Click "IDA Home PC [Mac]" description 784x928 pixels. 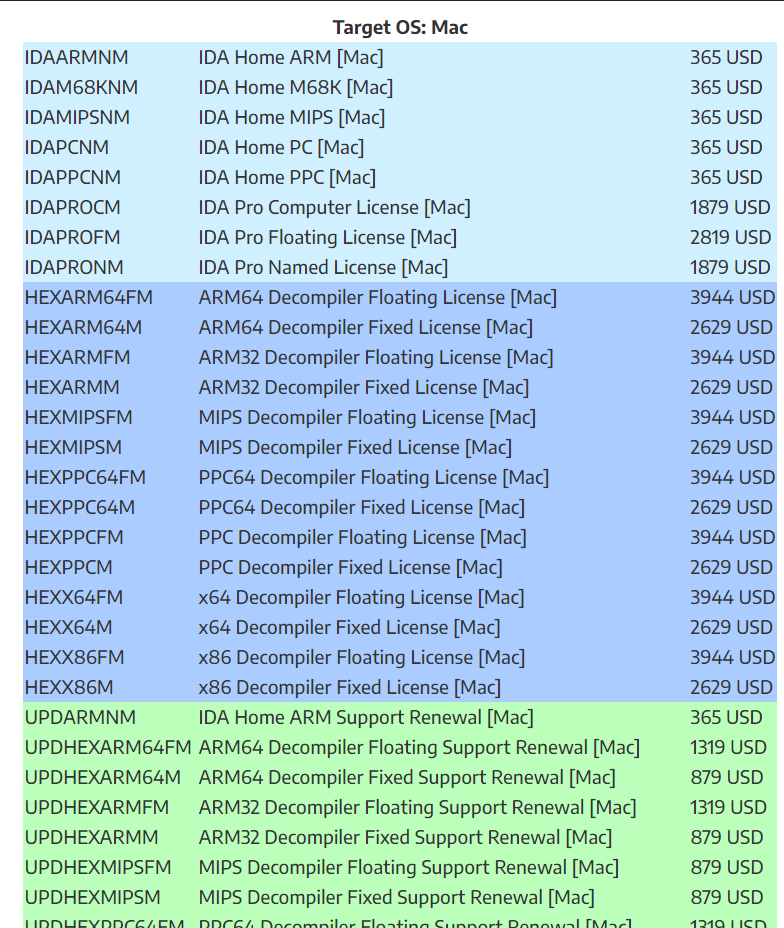click(x=282, y=147)
